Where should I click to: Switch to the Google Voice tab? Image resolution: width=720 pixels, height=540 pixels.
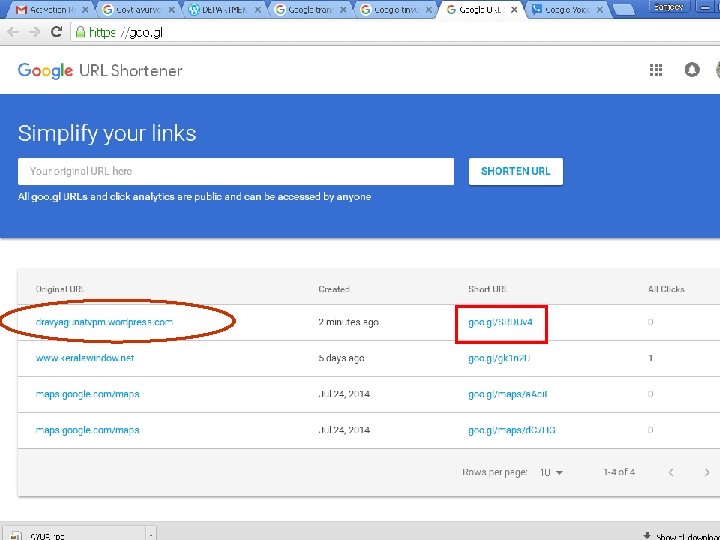pos(566,10)
